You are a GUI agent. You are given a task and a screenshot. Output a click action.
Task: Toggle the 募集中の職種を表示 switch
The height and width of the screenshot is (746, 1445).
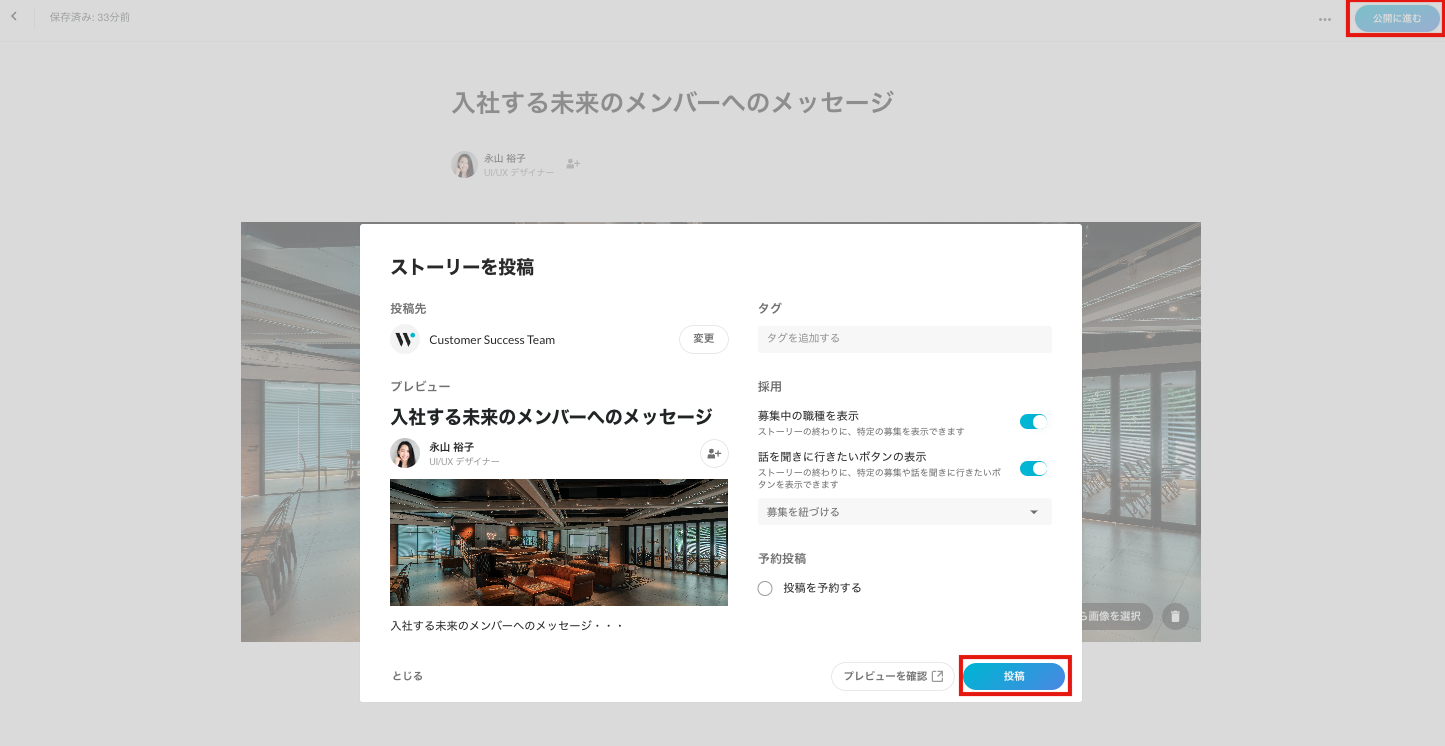click(x=1033, y=422)
